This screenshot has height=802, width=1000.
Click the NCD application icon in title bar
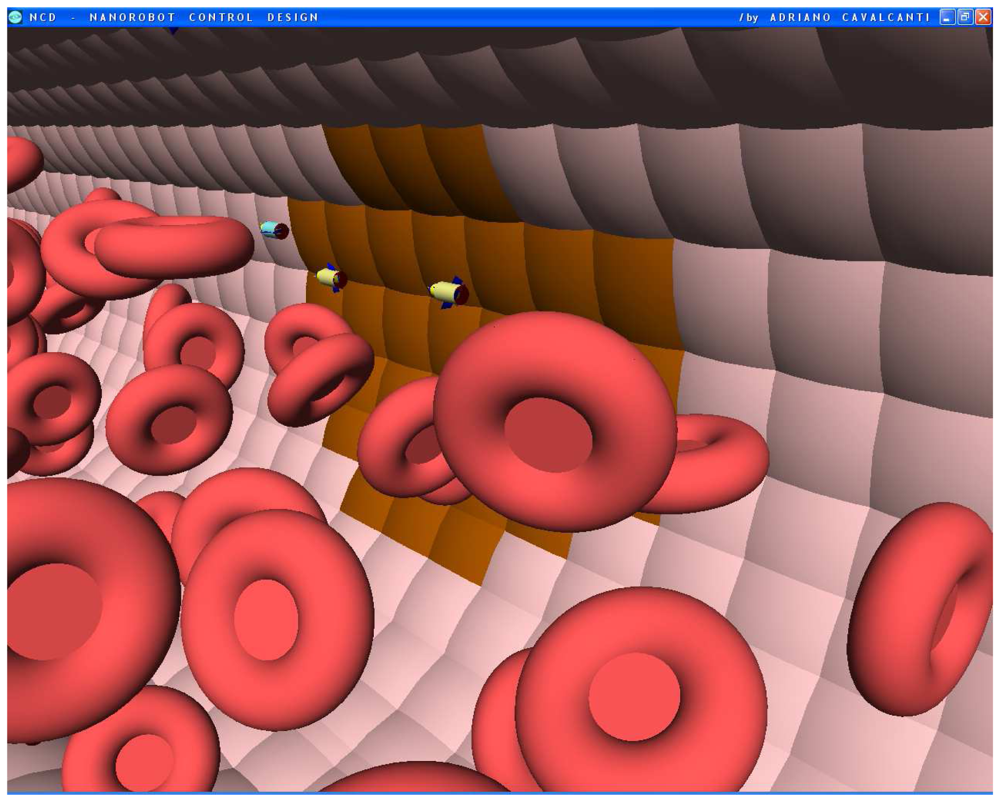(x=15, y=17)
